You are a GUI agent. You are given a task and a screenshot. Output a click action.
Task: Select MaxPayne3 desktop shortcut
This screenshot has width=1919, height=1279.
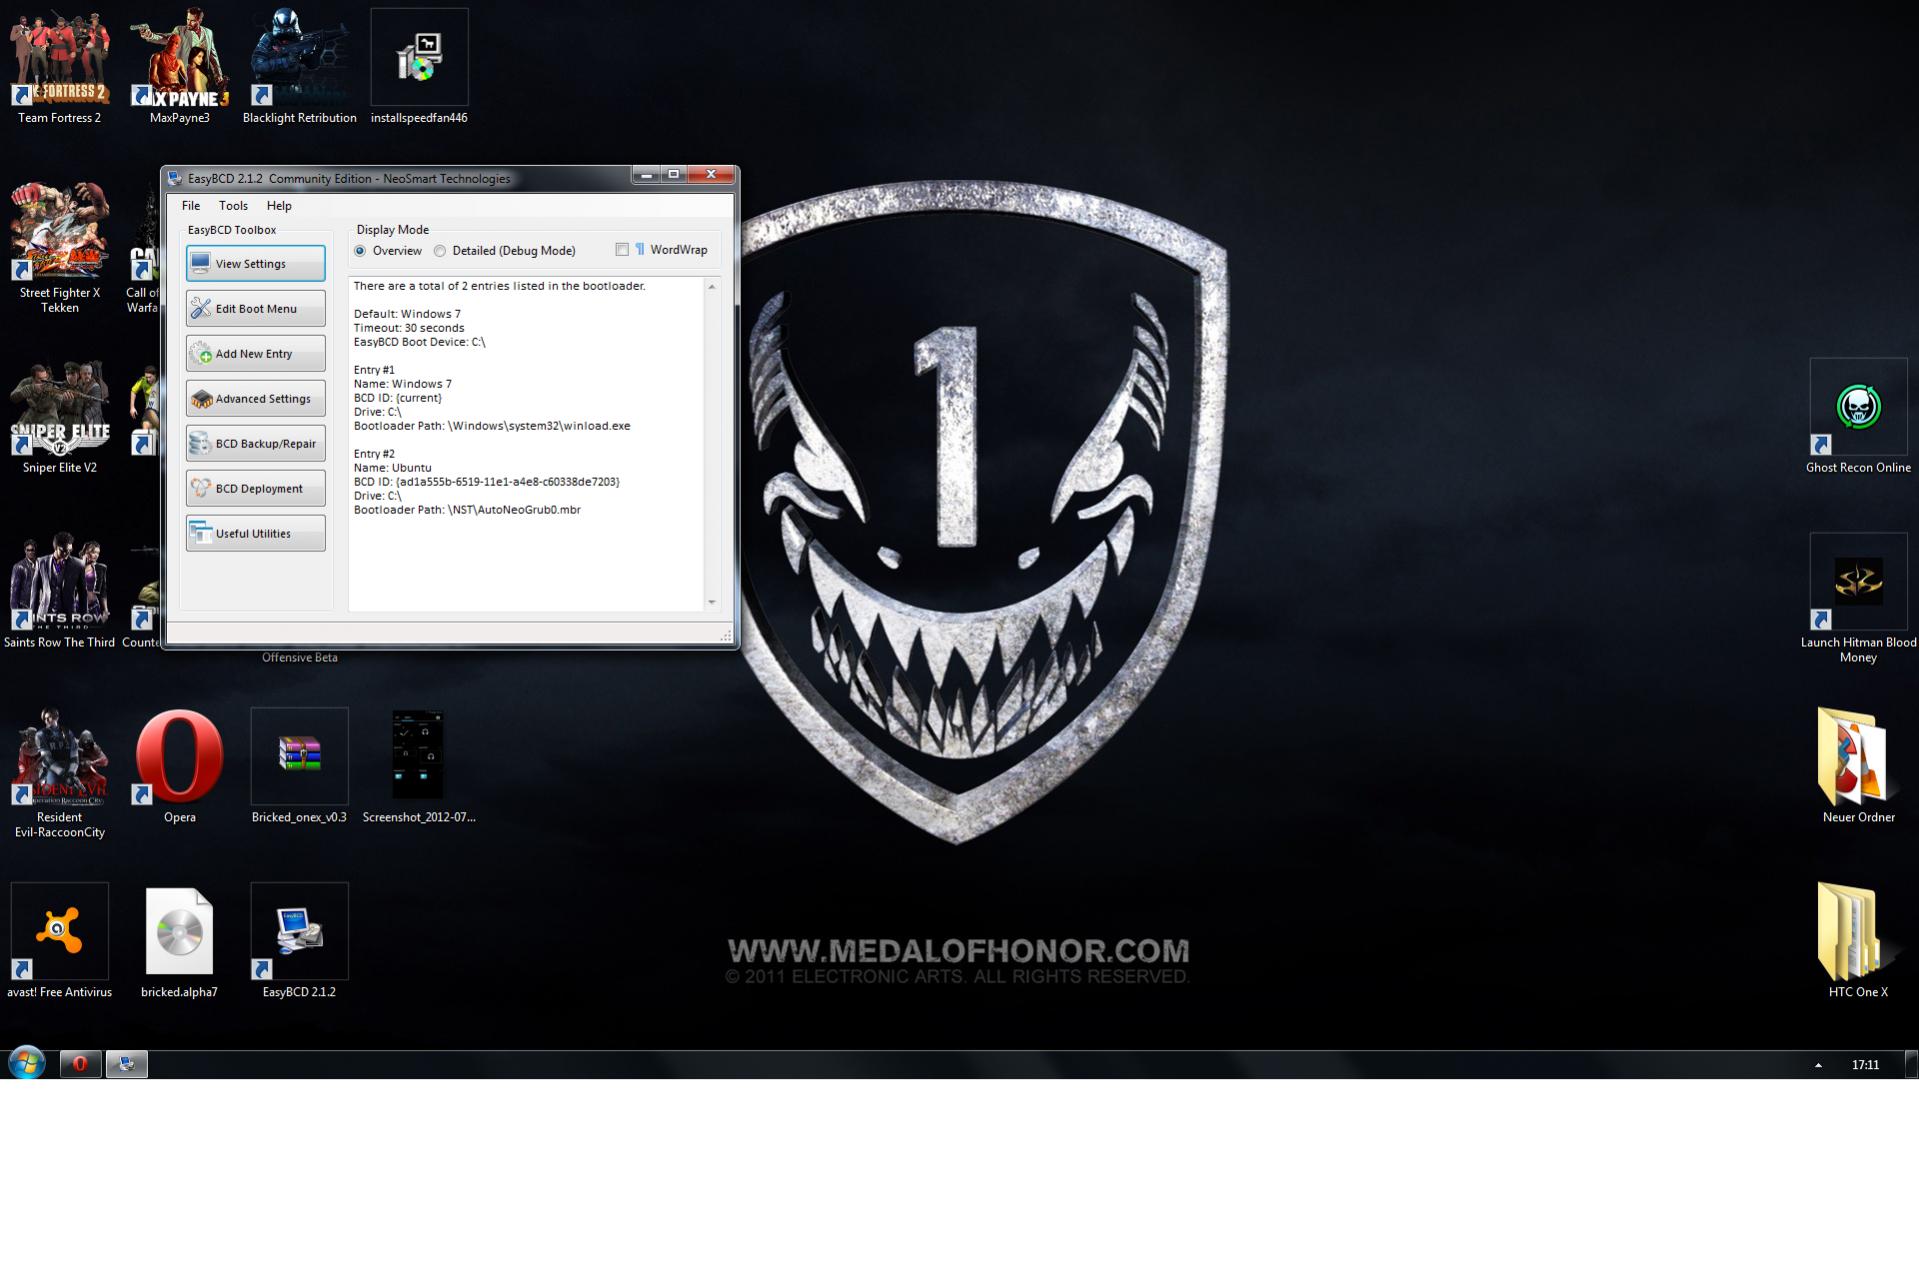tap(180, 66)
